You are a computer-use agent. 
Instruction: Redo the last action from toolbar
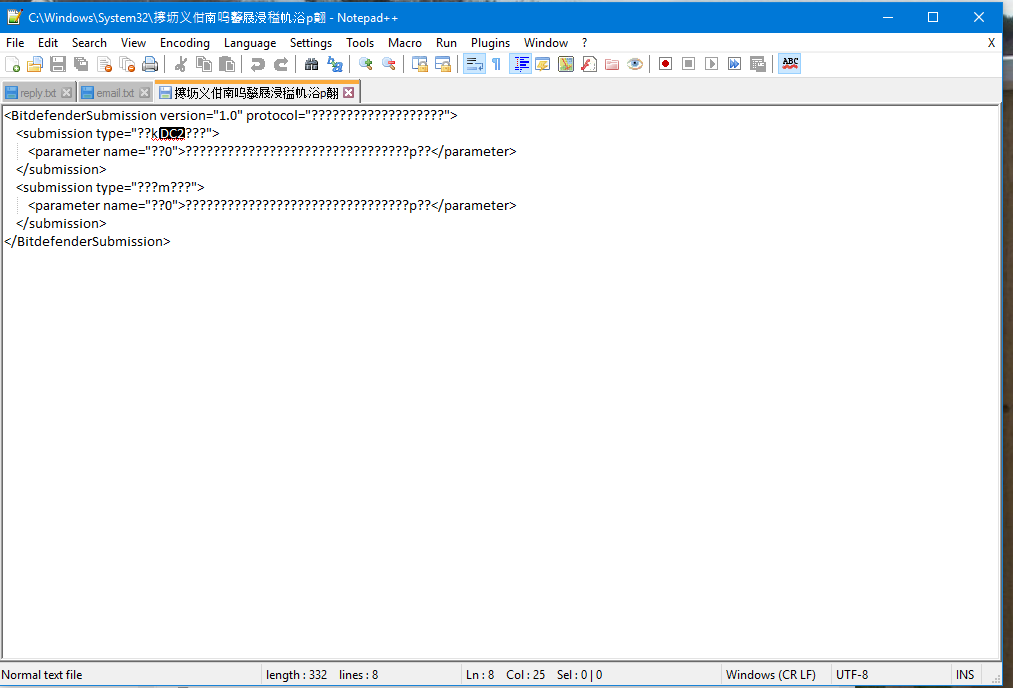[x=281, y=64]
